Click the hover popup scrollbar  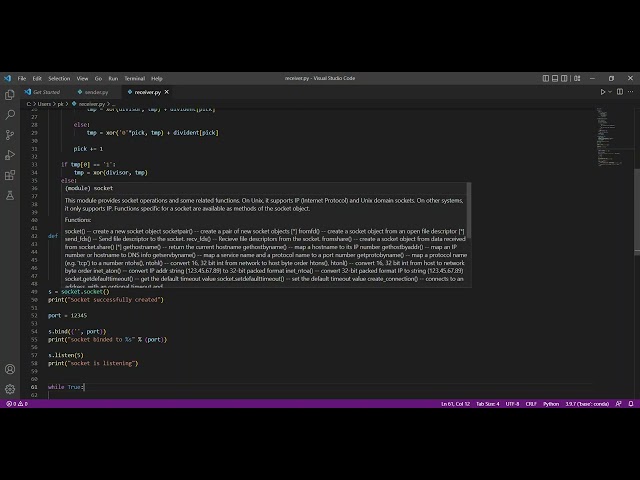[469, 210]
